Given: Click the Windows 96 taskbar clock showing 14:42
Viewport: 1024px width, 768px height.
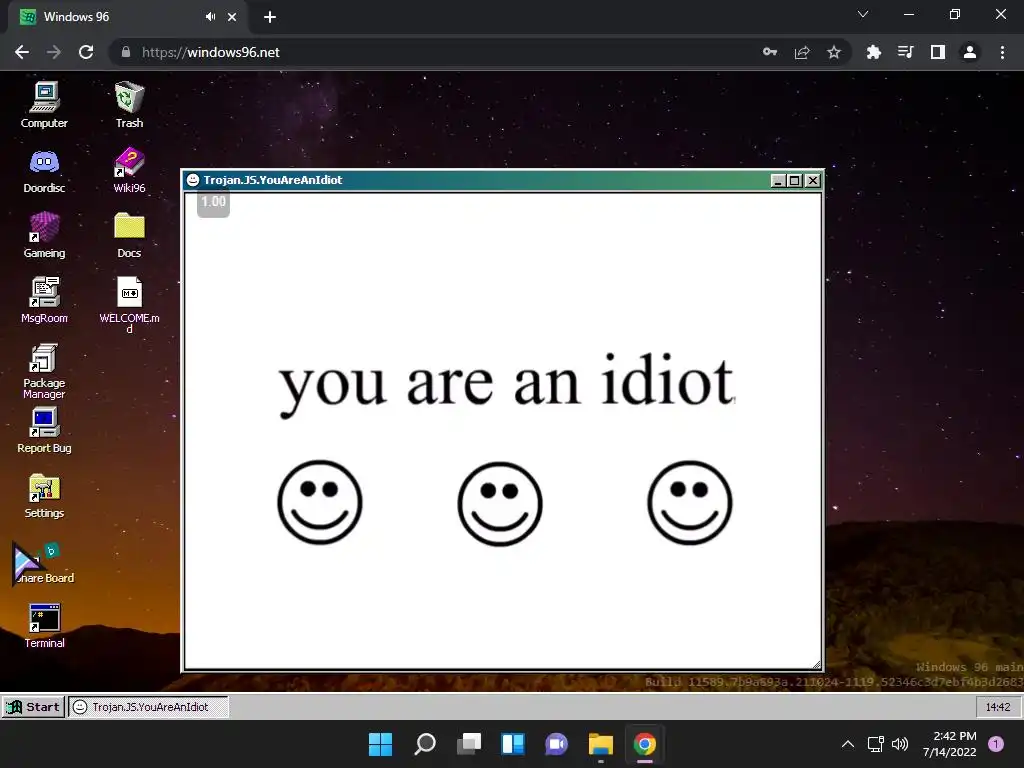Looking at the screenshot, I should pyautogui.click(x=998, y=707).
